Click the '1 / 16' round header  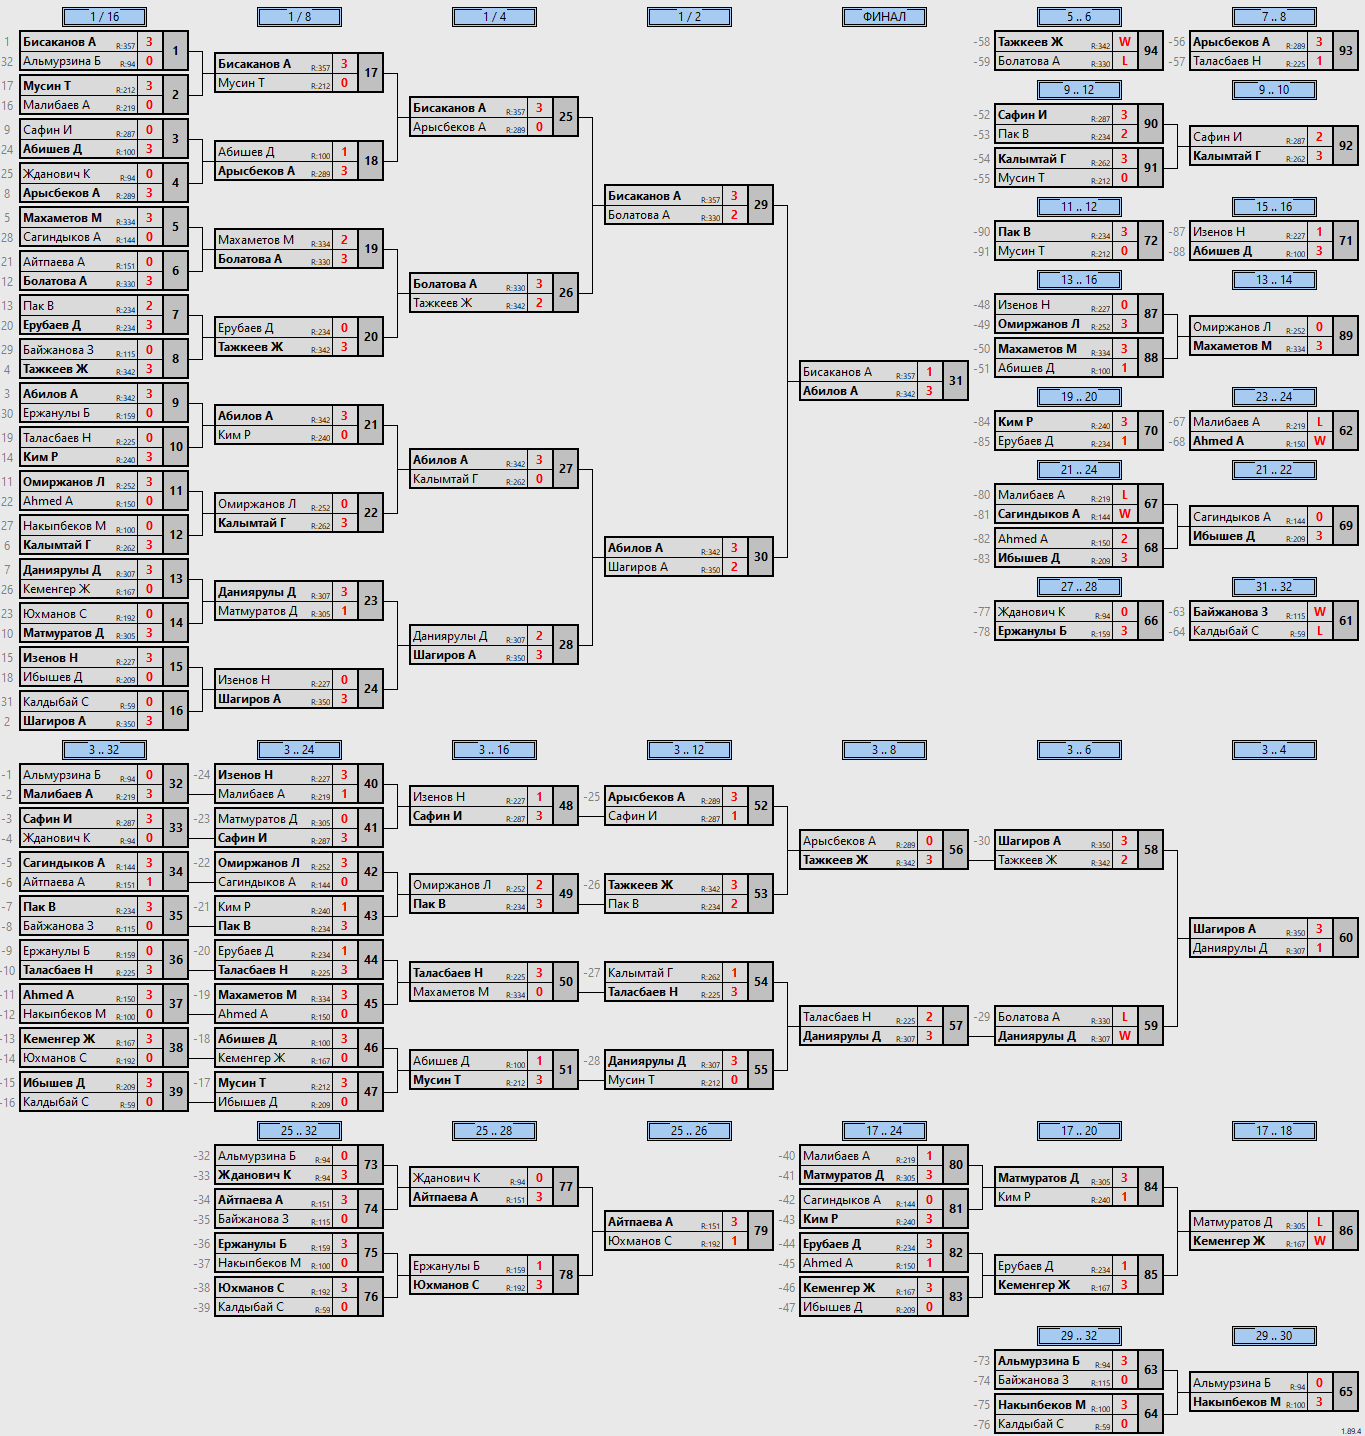tap(104, 16)
